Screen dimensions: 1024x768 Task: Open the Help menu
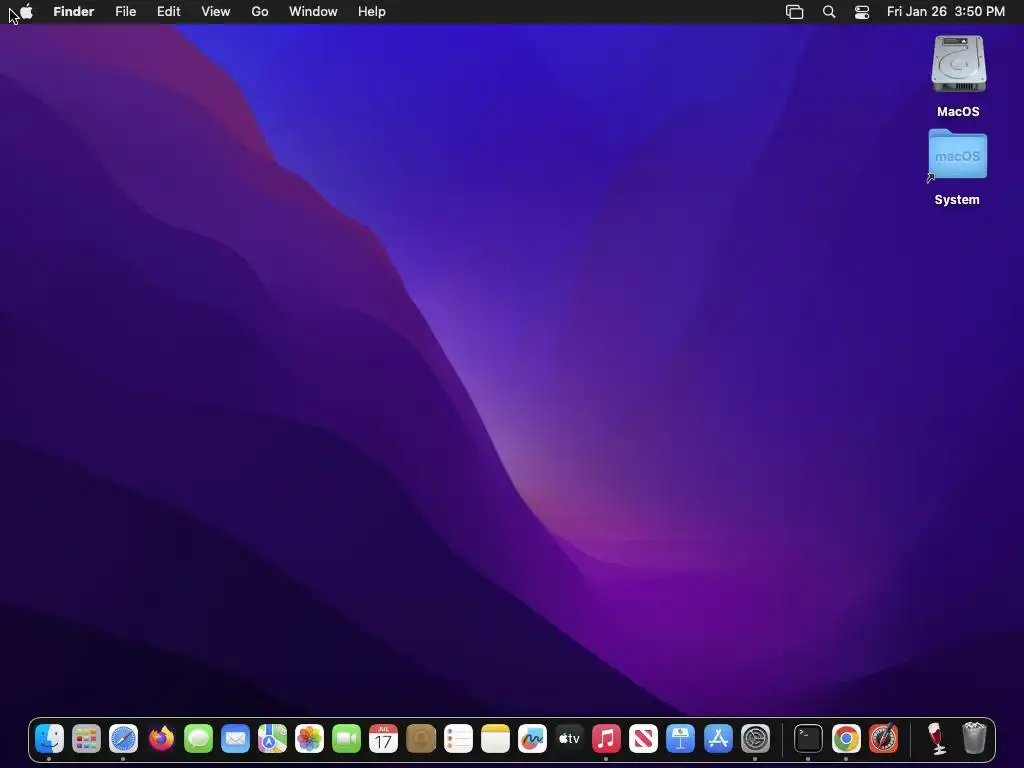click(x=372, y=12)
